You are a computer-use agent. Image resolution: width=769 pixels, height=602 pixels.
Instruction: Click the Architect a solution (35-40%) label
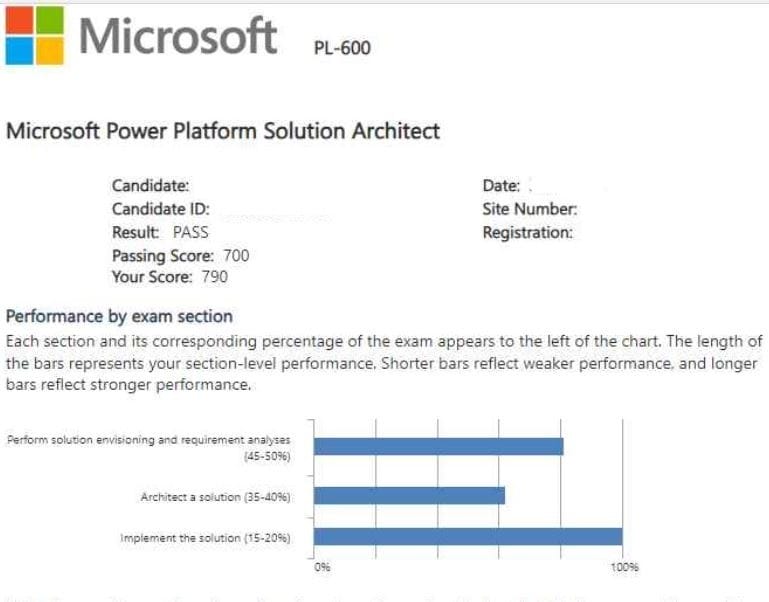click(215, 496)
